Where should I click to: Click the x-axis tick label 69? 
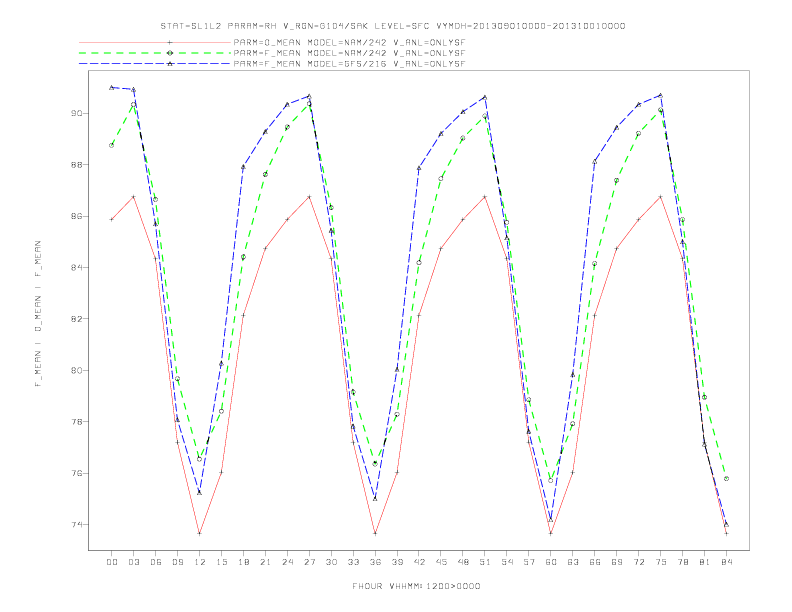point(617,562)
